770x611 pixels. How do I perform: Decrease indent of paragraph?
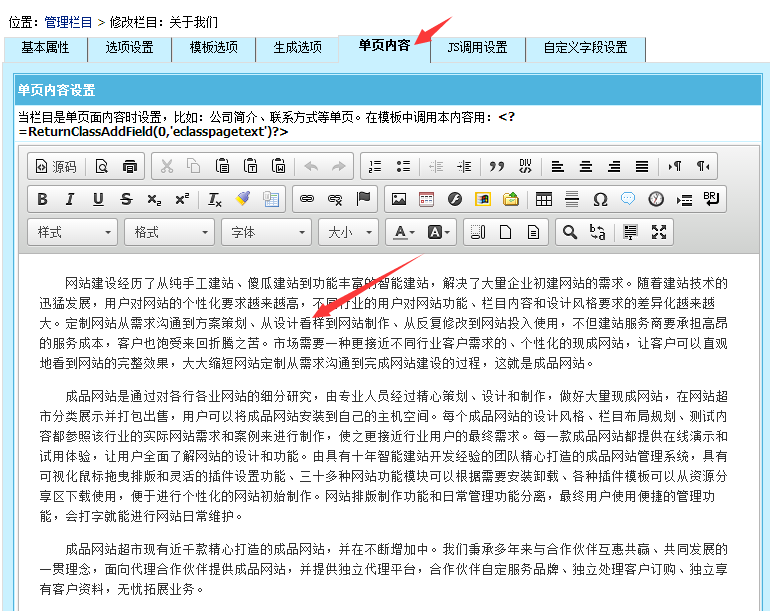(436, 167)
